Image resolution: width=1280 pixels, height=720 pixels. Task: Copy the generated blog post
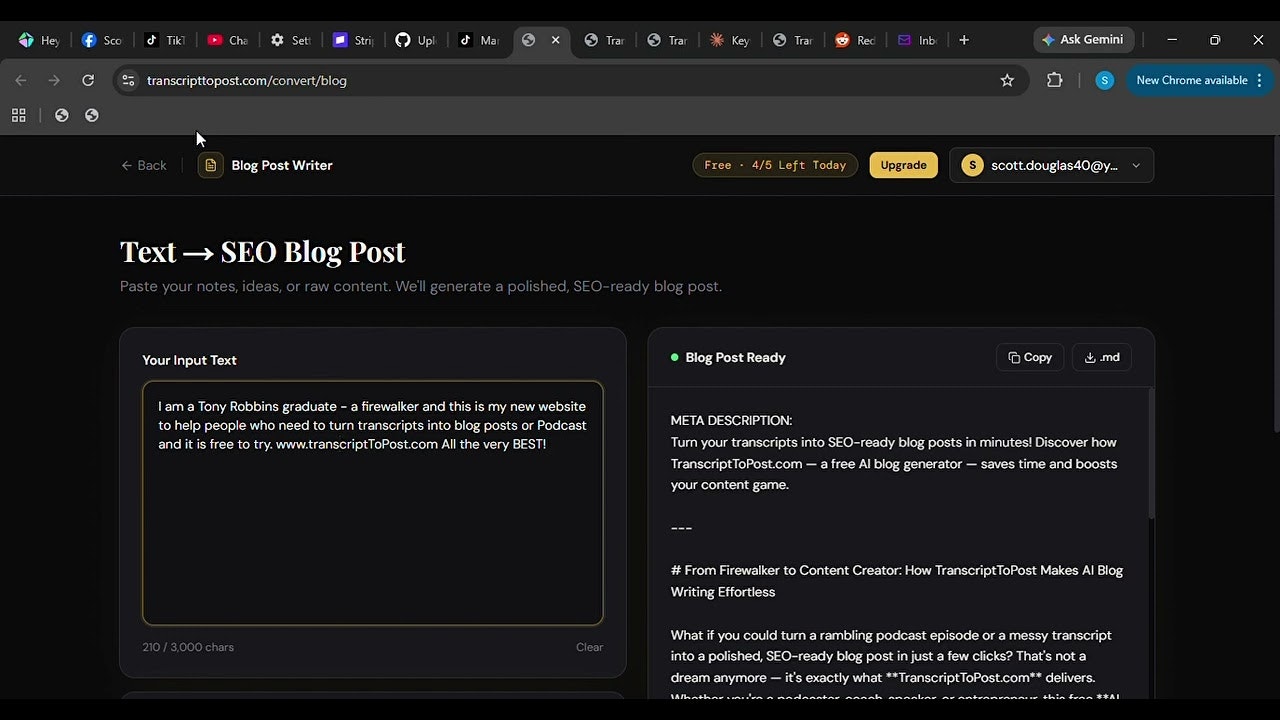pyautogui.click(x=1030, y=357)
